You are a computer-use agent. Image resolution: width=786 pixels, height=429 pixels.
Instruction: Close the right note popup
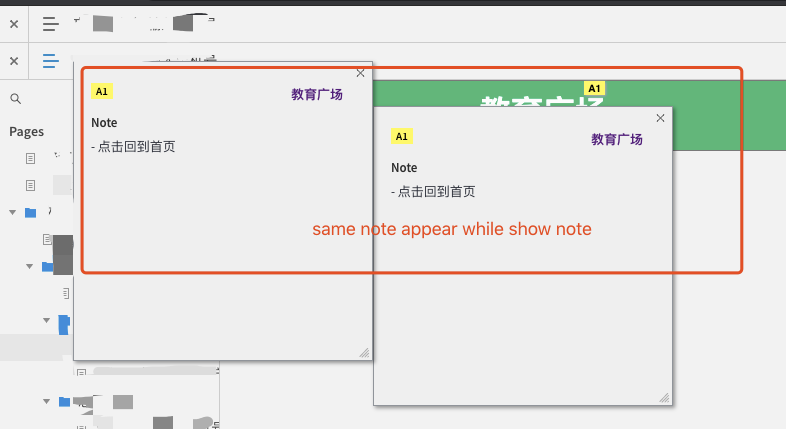point(660,118)
